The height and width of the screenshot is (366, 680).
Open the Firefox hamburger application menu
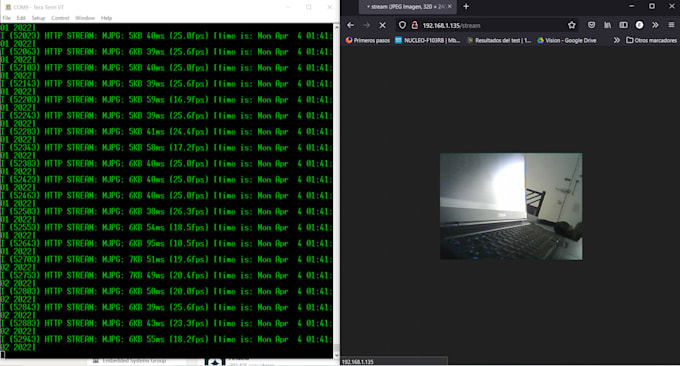(x=671, y=25)
